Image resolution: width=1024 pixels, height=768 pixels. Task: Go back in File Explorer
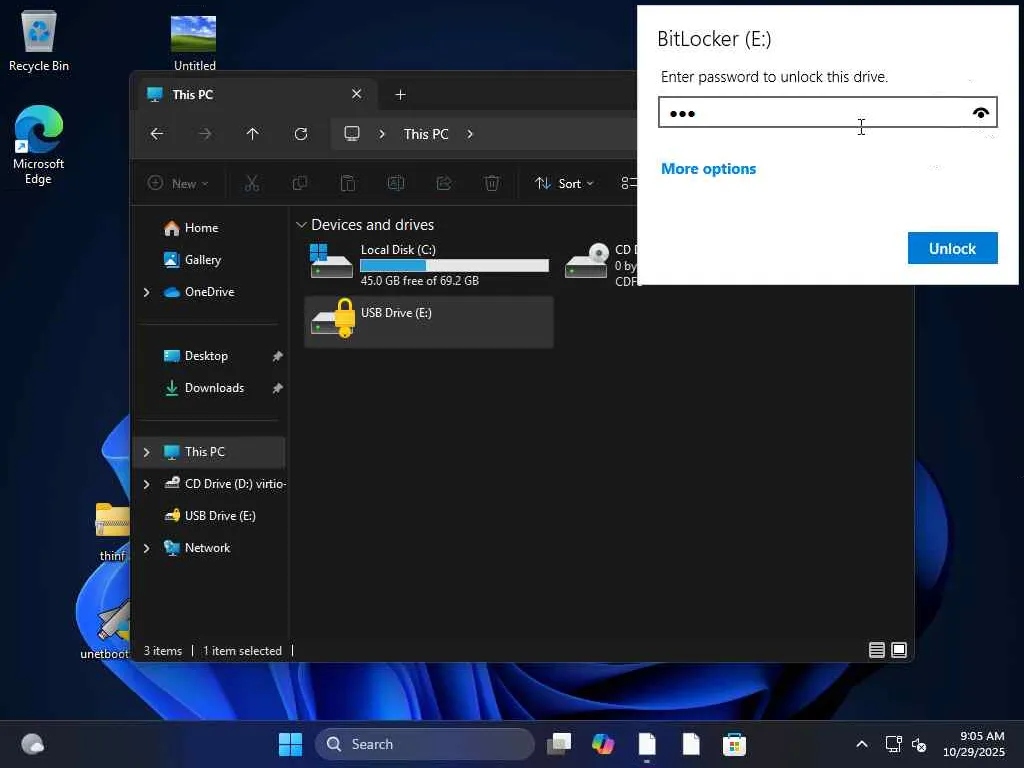tap(157, 134)
